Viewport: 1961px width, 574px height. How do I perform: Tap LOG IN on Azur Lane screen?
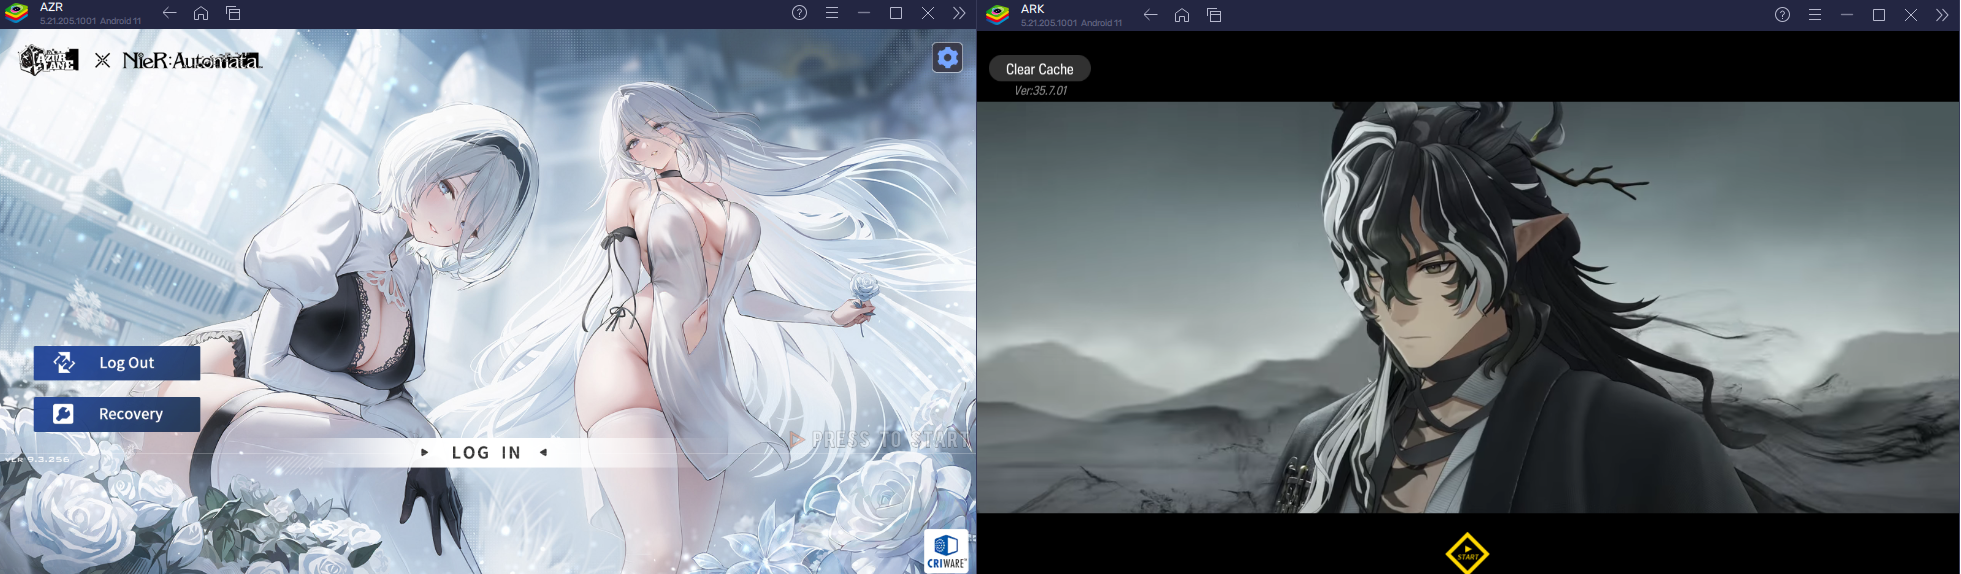[486, 453]
